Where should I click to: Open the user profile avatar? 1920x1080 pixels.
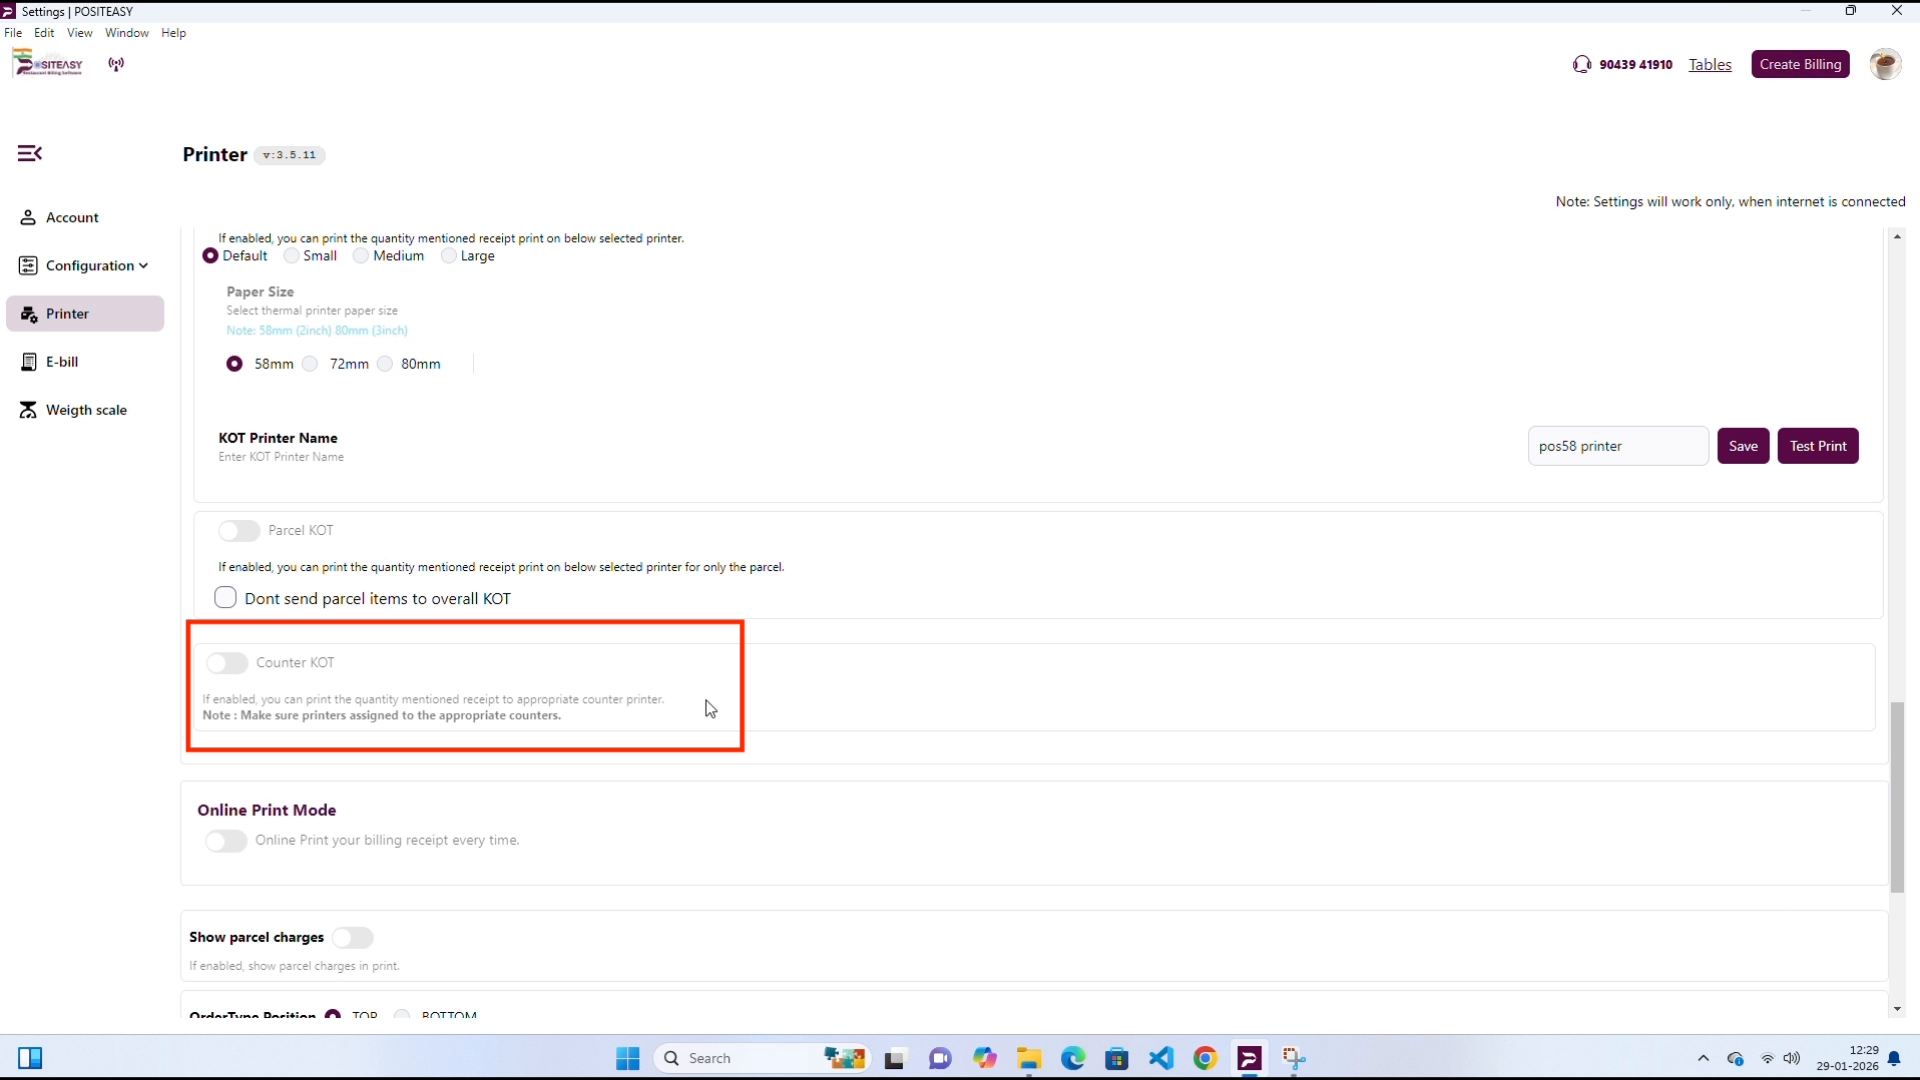click(1884, 64)
